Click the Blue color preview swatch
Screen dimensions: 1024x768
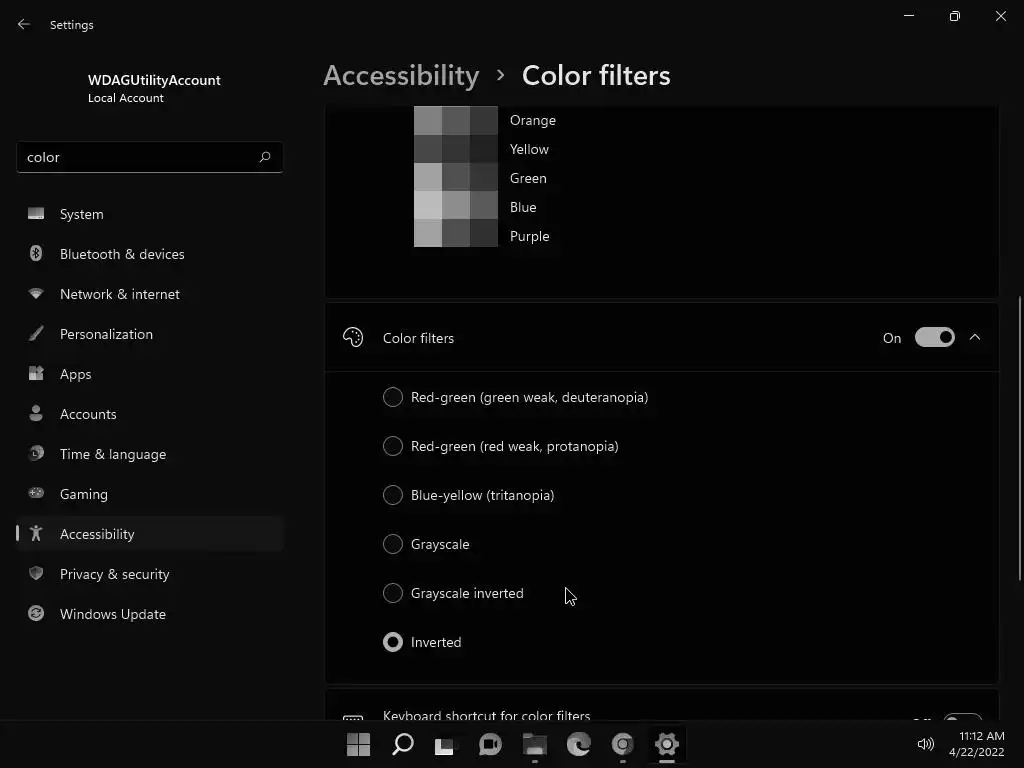click(456, 207)
